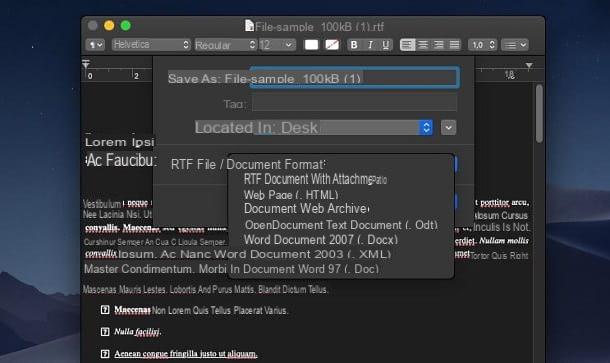Select RTF Document With Attachments format
The height and width of the screenshot is (363, 610).
tap(315, 179)
